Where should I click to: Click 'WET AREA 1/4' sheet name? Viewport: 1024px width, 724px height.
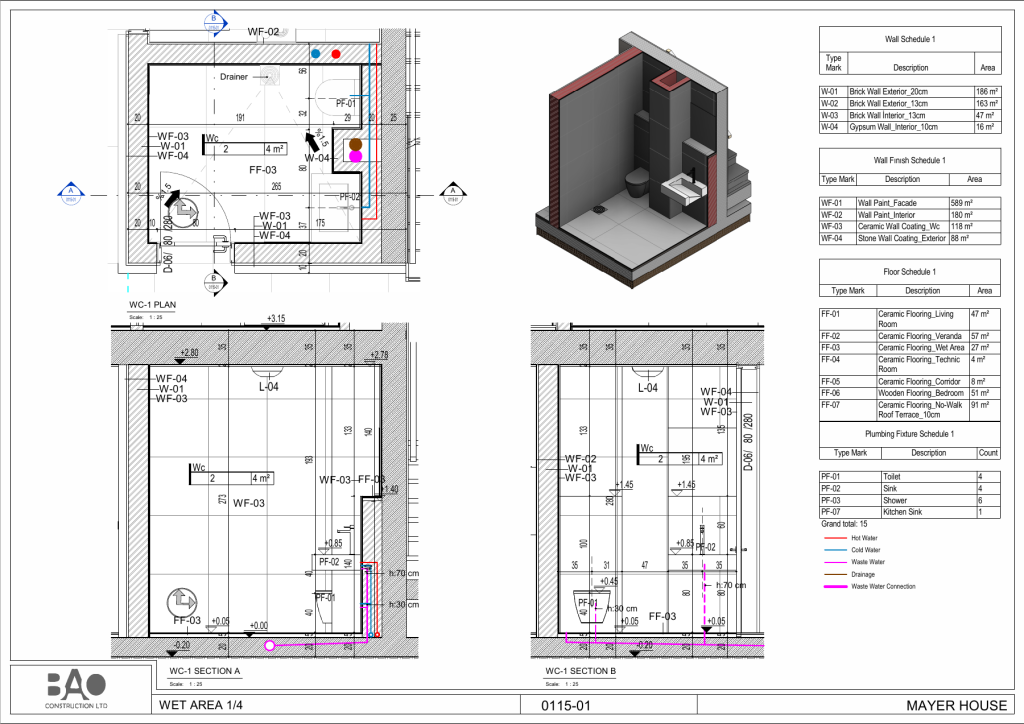pyautogui.click(x=200, y=705)
